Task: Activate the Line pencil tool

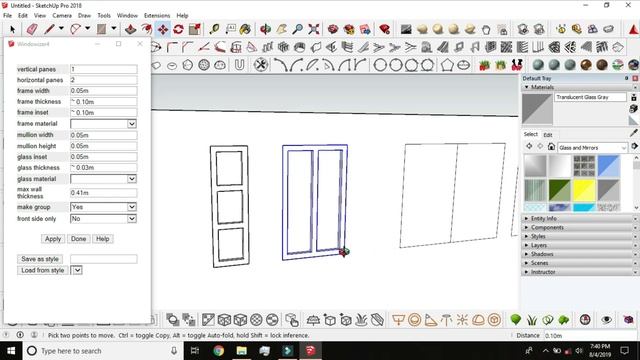Action: click(49, 29)
